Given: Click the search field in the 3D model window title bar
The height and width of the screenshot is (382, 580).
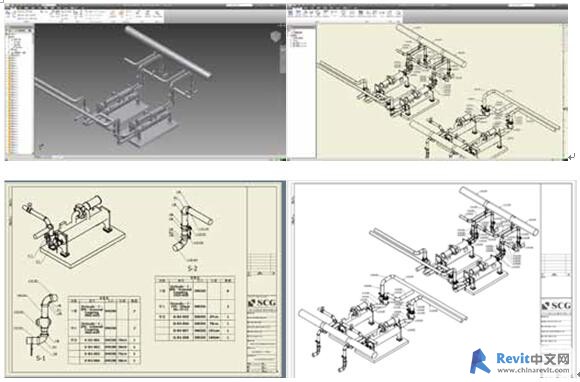Looking at the screenshot, I should 239,6.
